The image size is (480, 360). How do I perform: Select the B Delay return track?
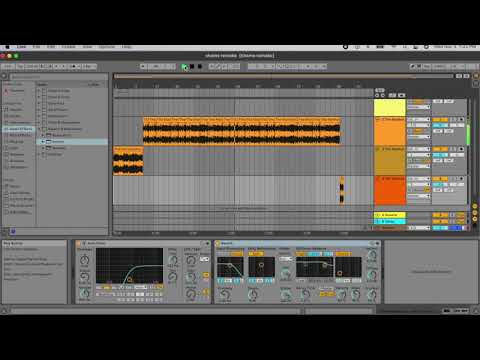389,221
